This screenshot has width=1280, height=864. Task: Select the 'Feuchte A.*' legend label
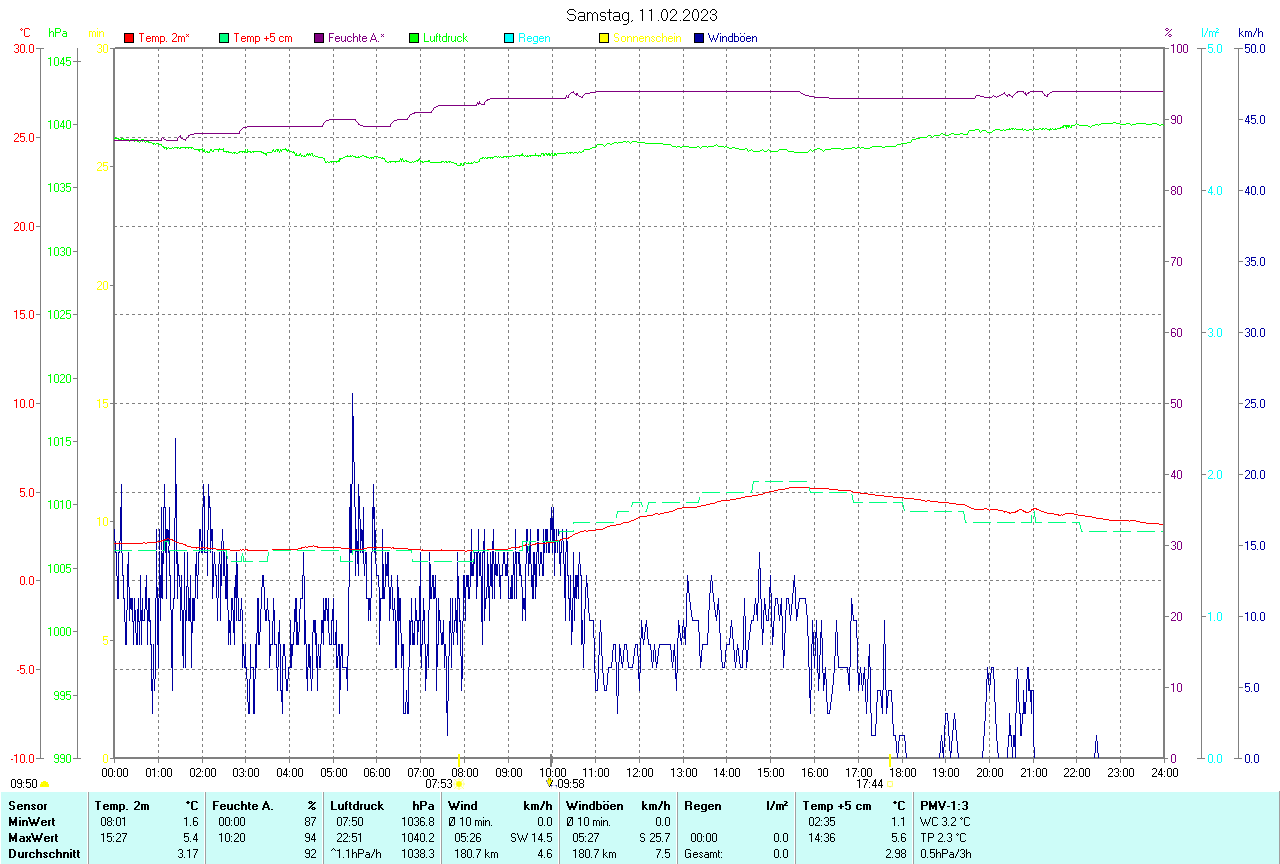pos(356,38)
